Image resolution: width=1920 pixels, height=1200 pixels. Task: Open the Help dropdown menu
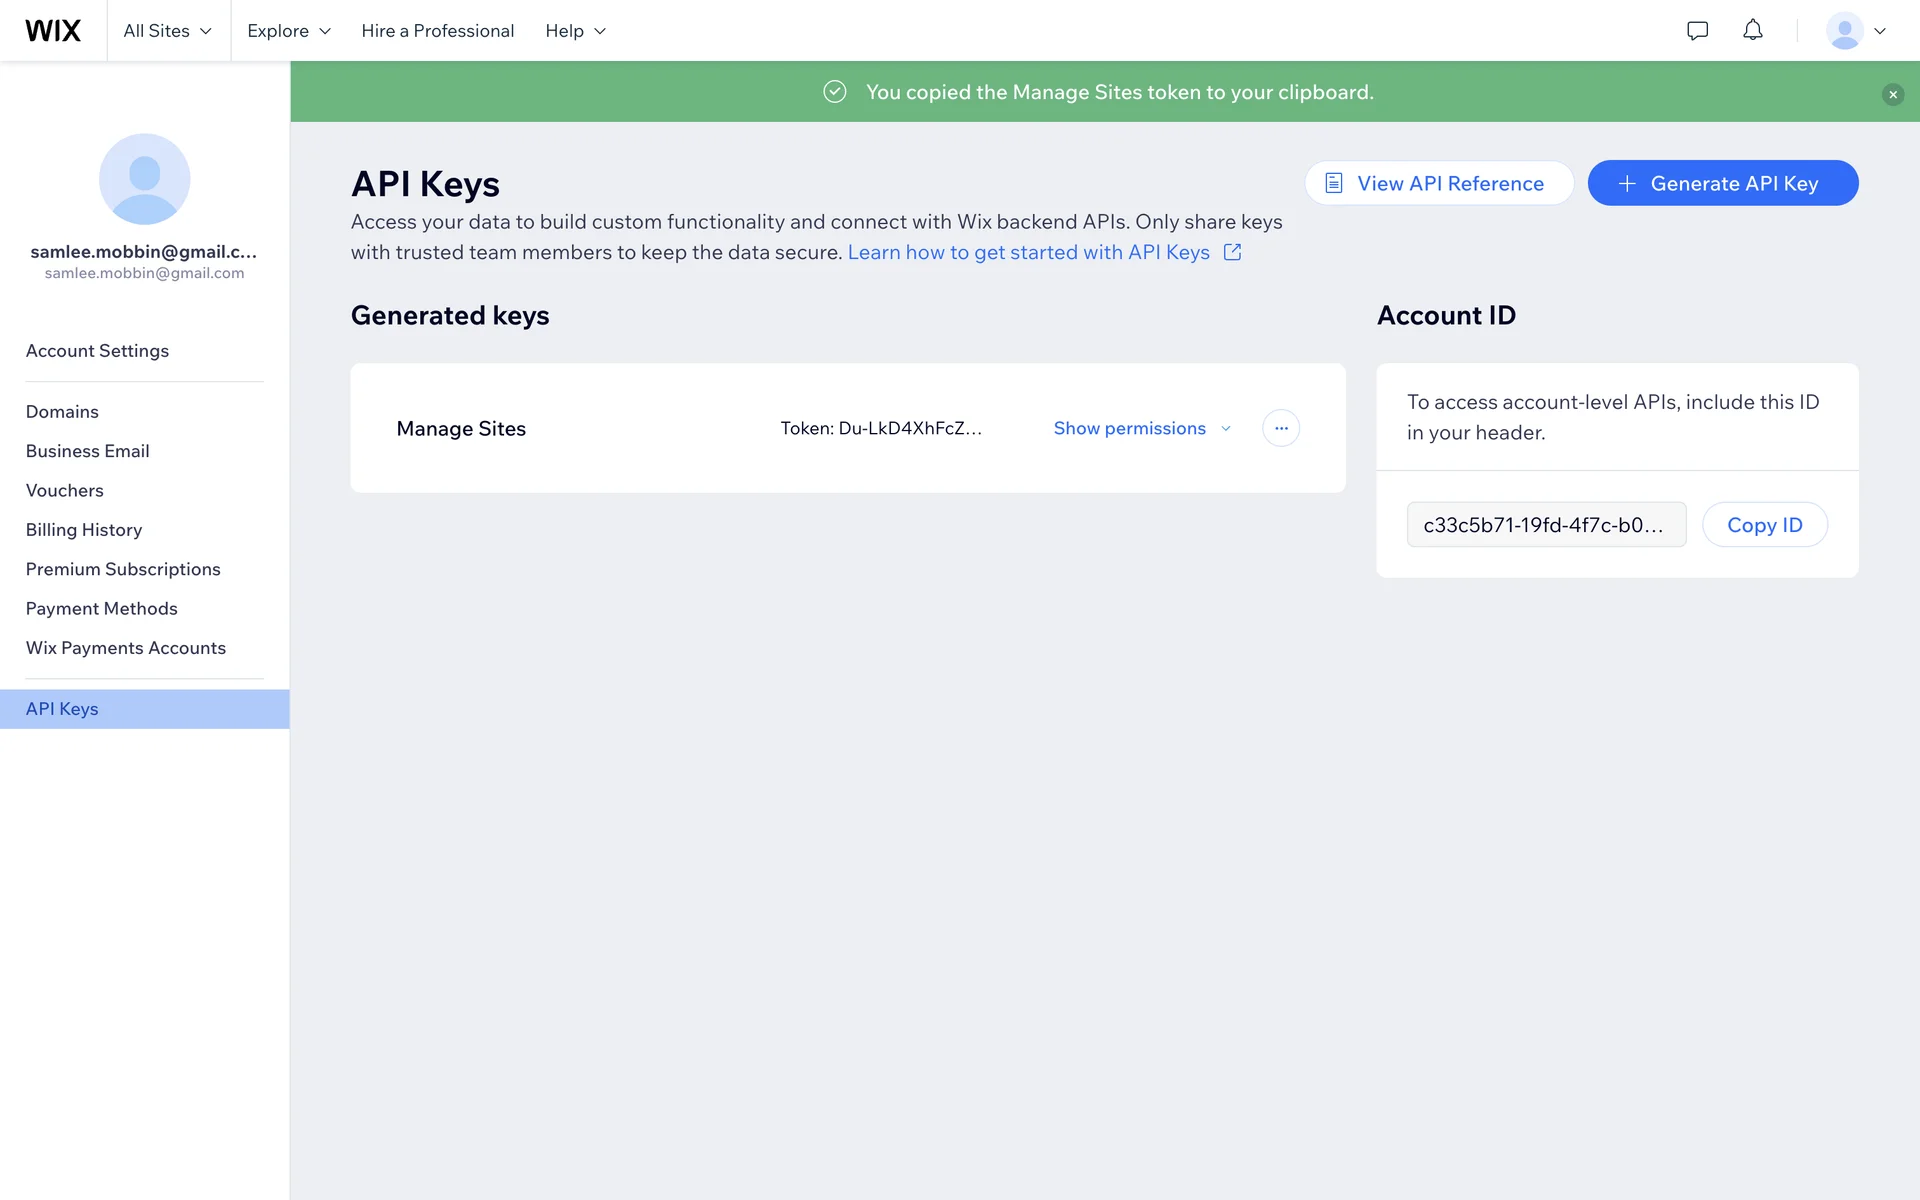[575, 31]
